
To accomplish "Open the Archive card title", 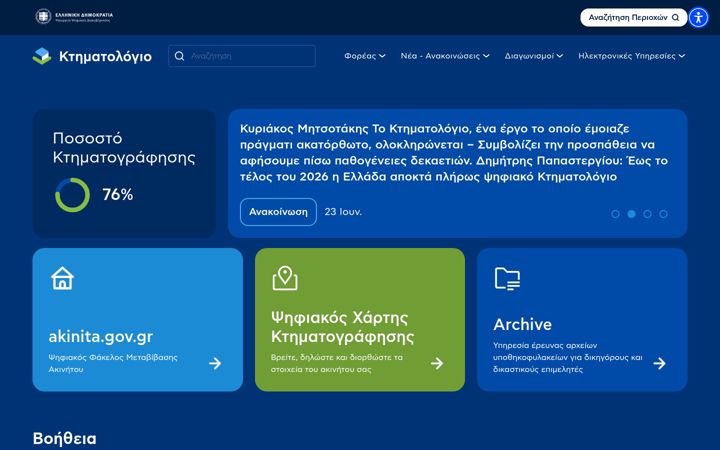I will (x=523, y=325).
